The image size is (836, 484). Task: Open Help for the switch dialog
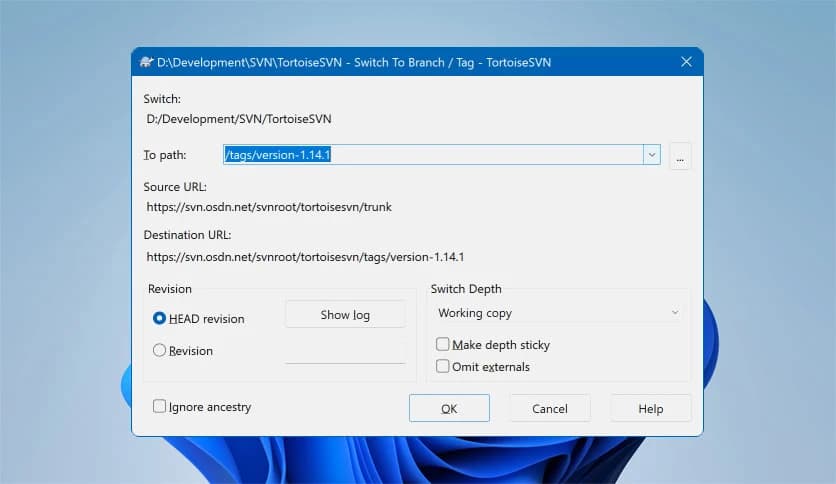tap(650, 408)
